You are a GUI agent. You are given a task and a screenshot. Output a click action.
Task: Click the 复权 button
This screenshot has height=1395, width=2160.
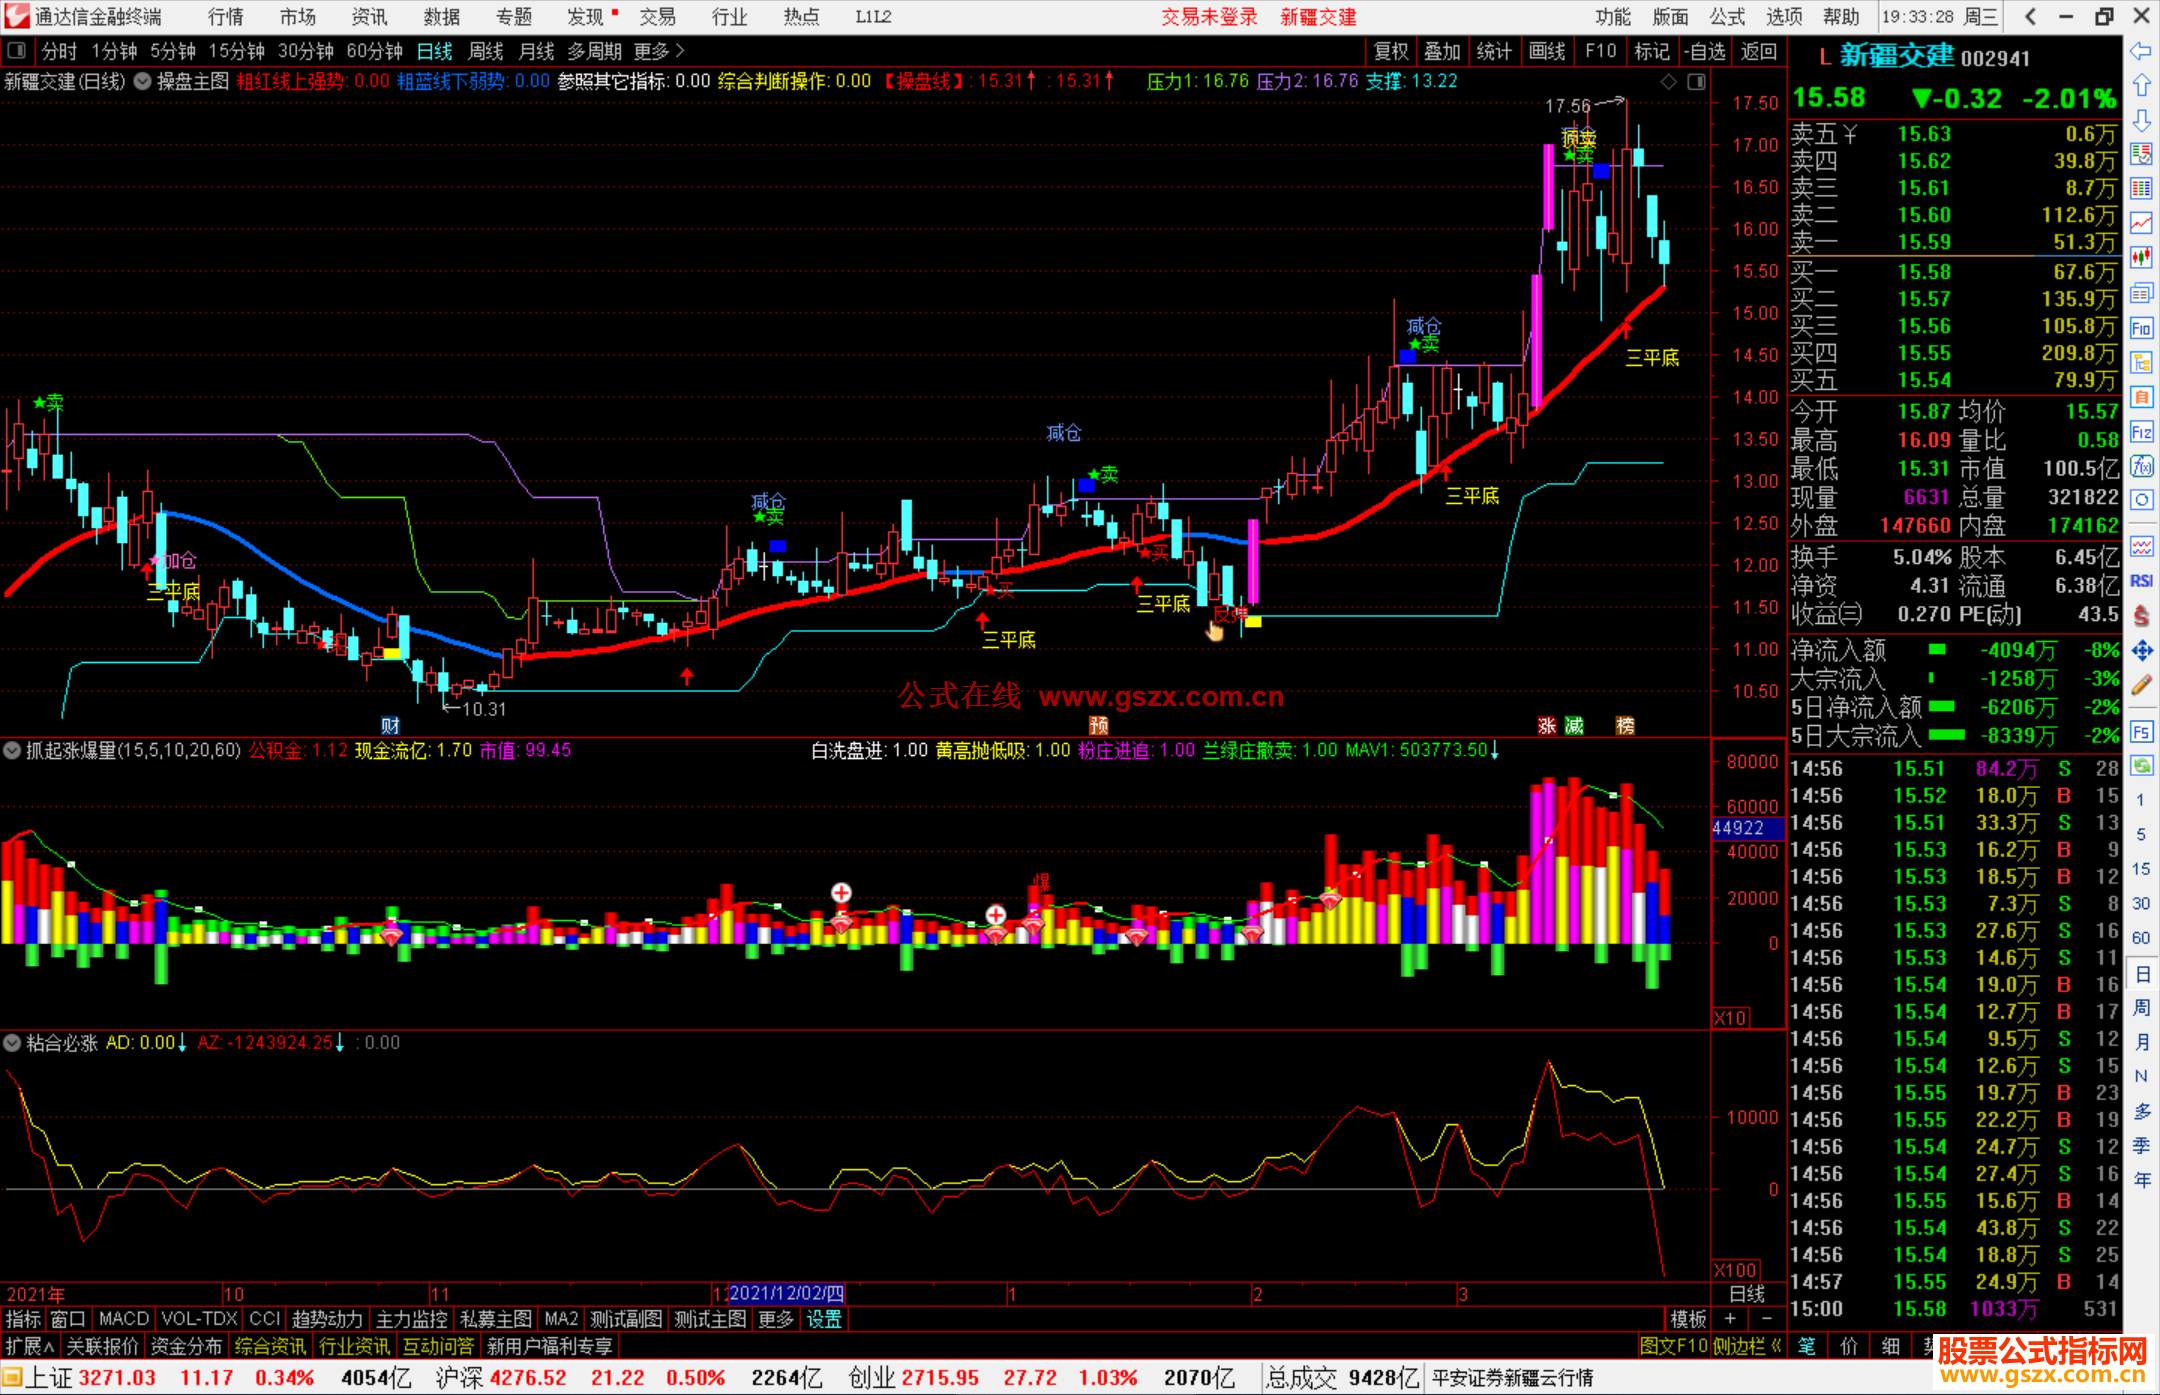point(1391,51)
